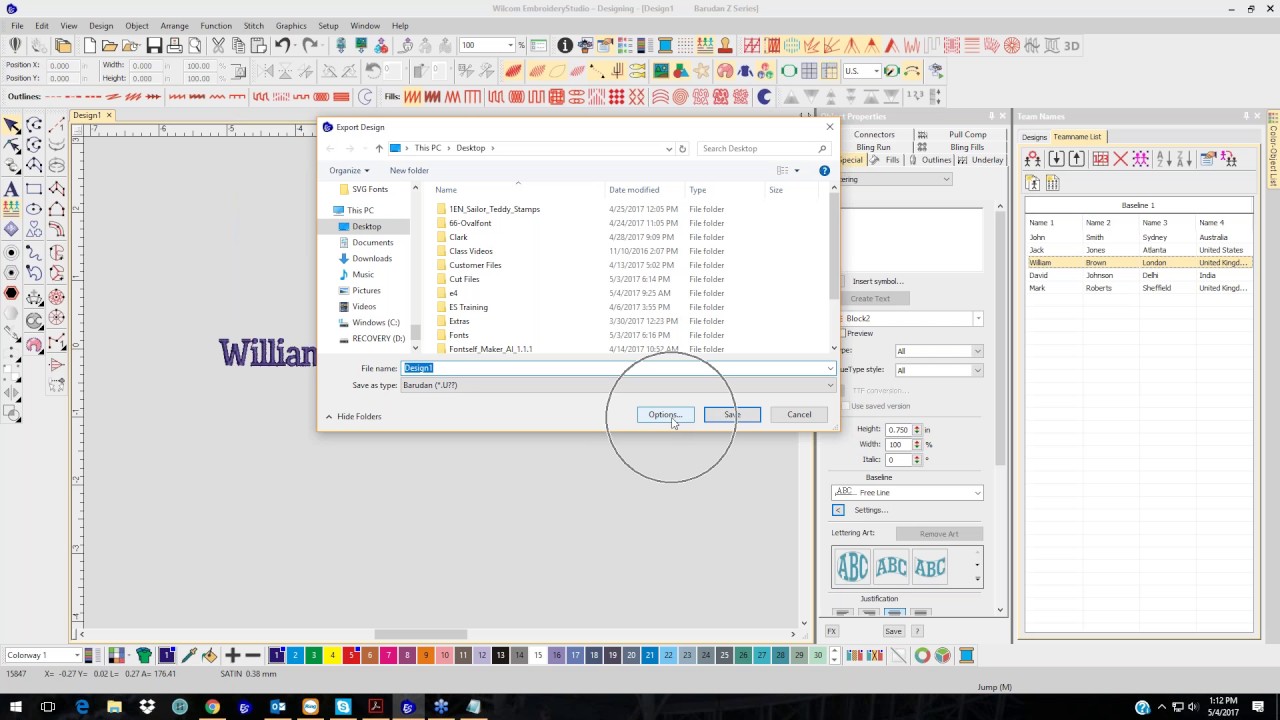Click the sort A-Z ascending icon
The width and height of the screenshot is (1280, 720).
point(1164,159)
